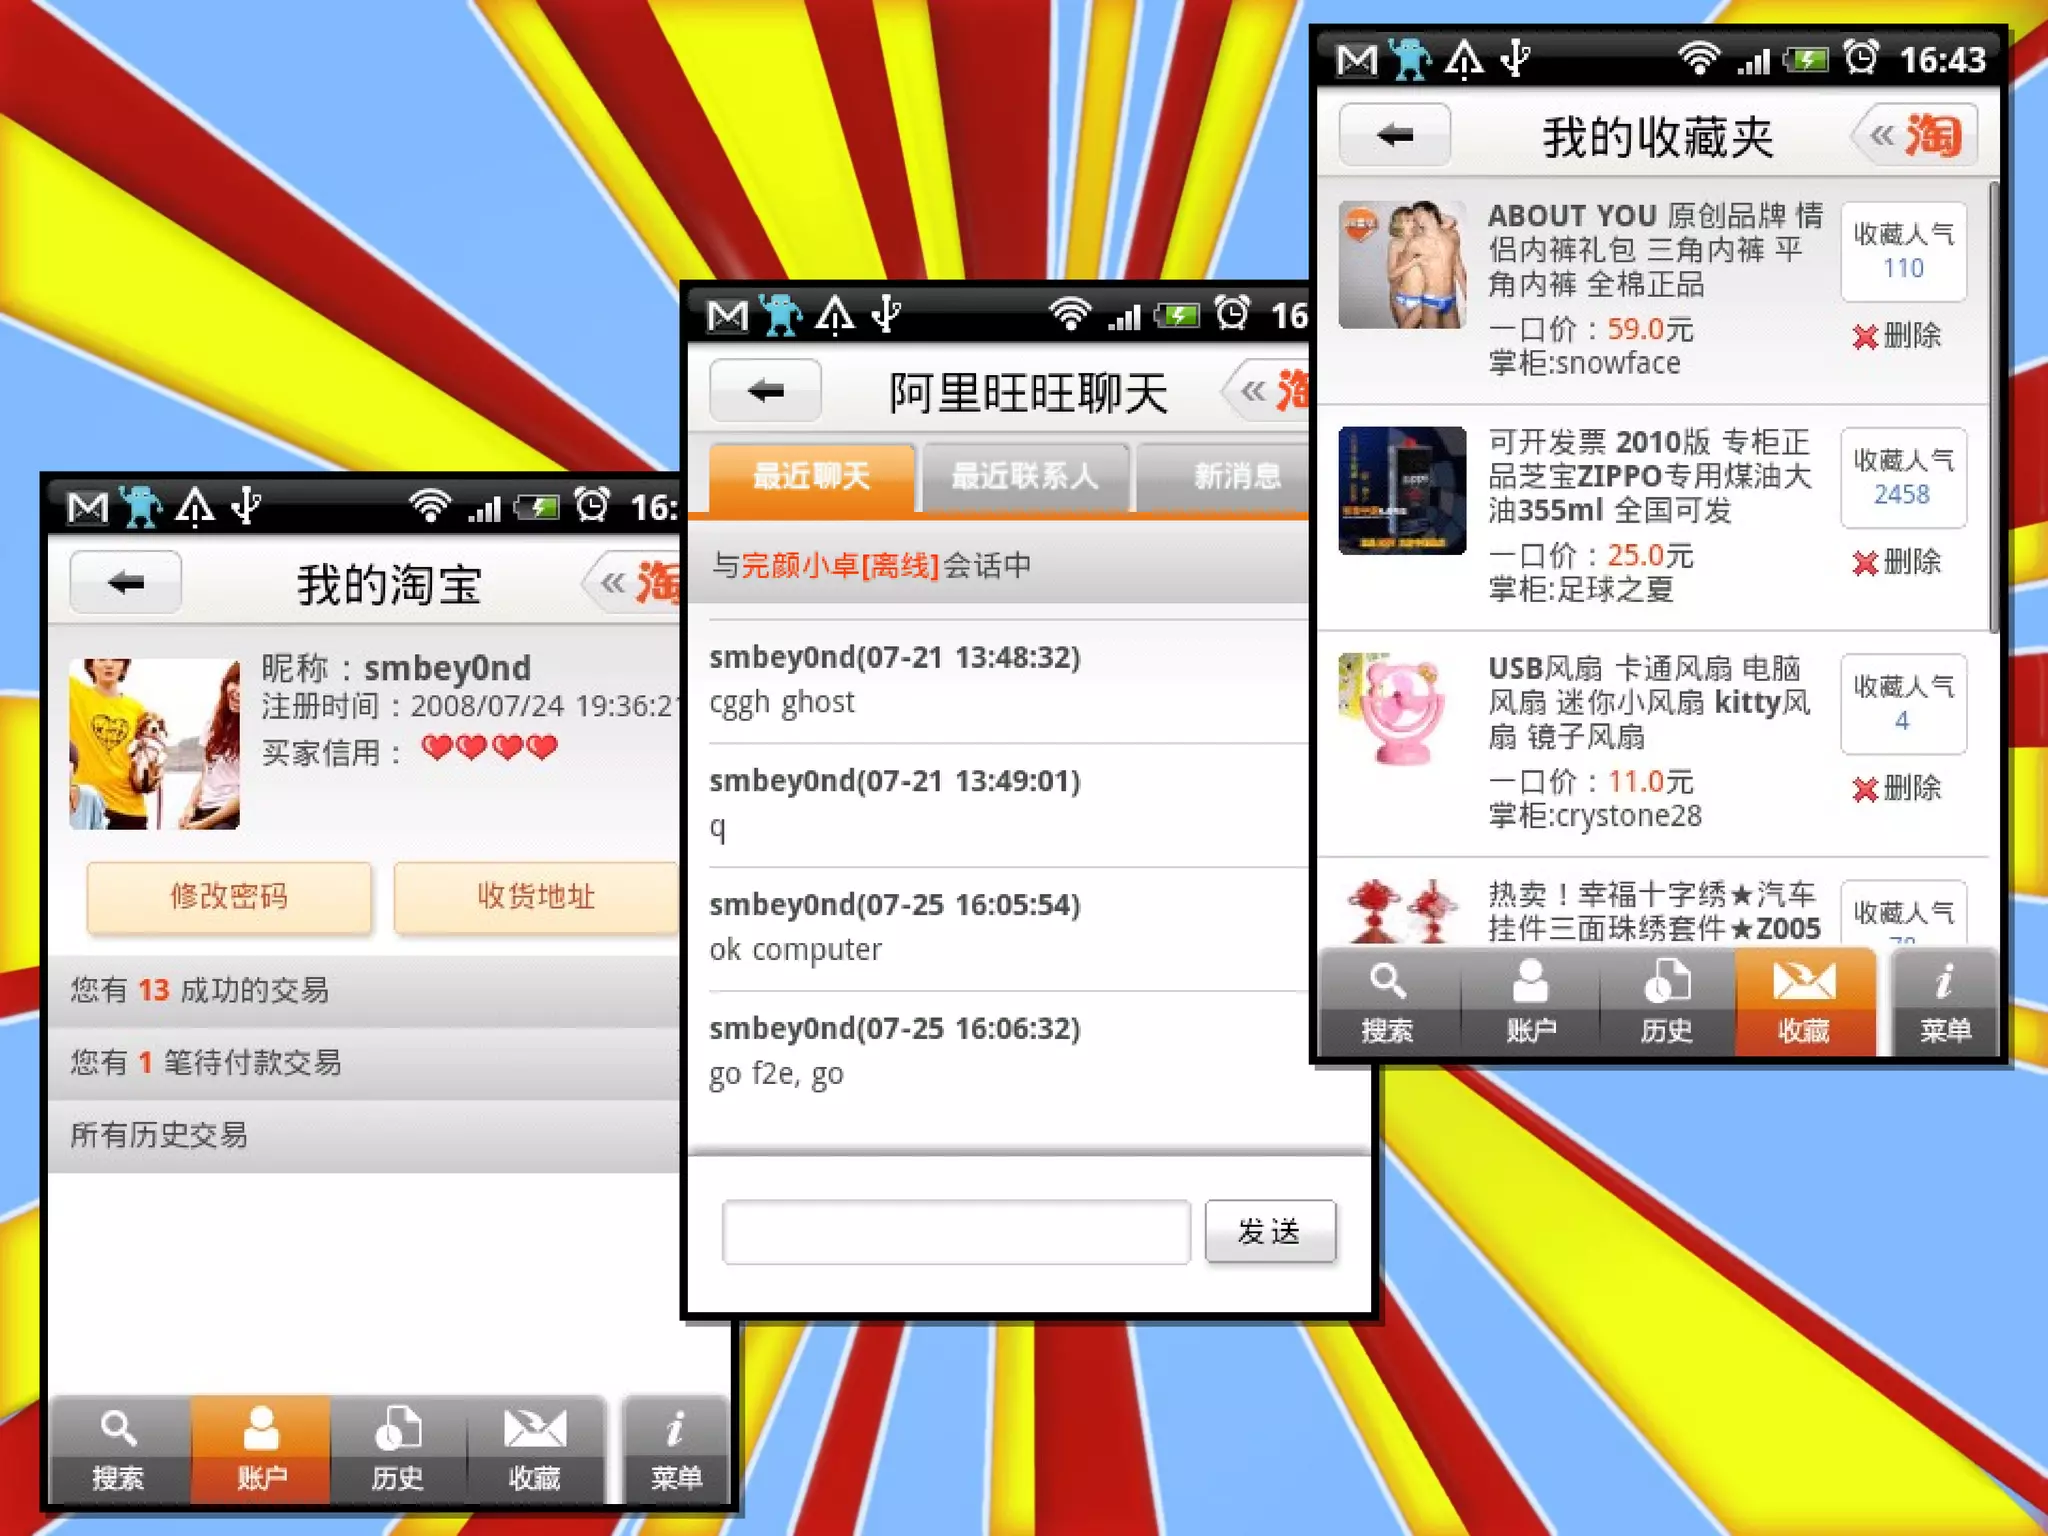Go back in the 阿里旺旺聊天 screen
Image resolution: width=2048 pixels, height=1536 pixels.
(x=766, y=390)
